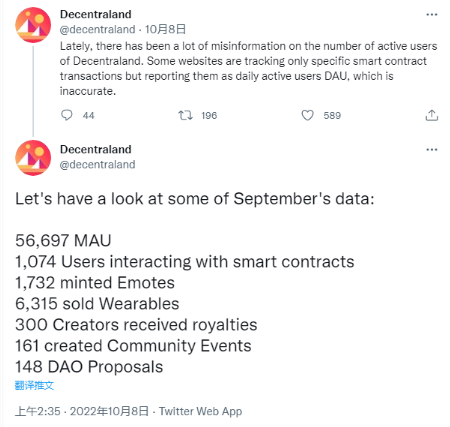Click the @decentraland handle in first tweet
450x427 pixels.
(97, 29)
